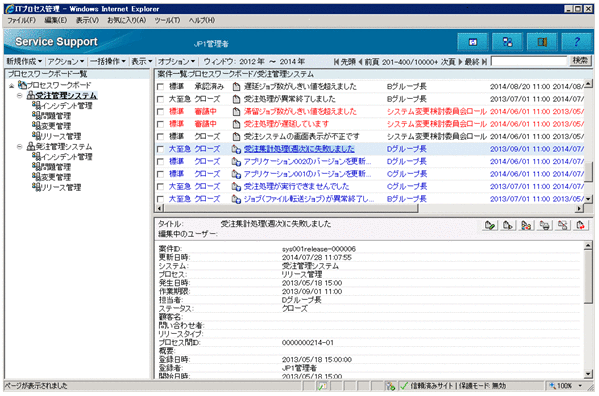Click the detail pane vertical scrollbar thumb
This screenshot has width=599, height=396.
tap(589, 277)
